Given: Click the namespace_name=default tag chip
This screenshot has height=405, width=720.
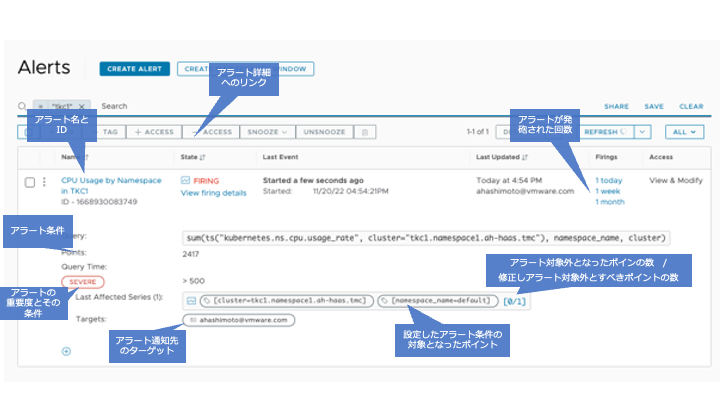Looking at the screenshot, I should pyautogui.click(x=438, y=301).
